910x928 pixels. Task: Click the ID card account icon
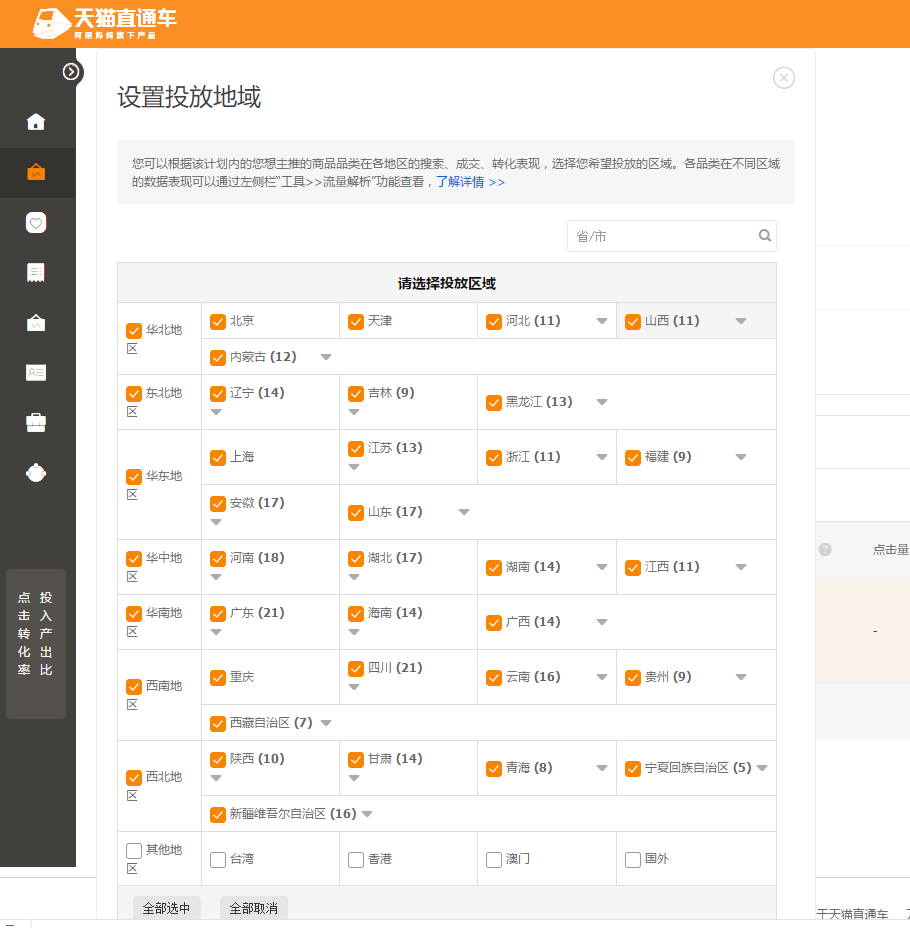[36, 372]
